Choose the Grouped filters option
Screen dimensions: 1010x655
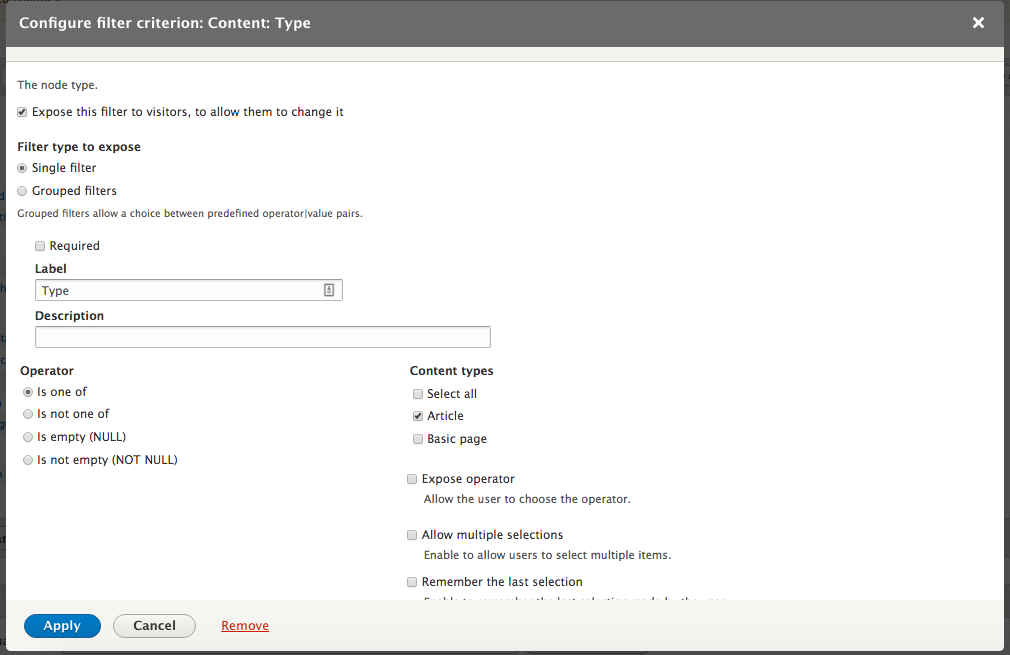(23, 191)
